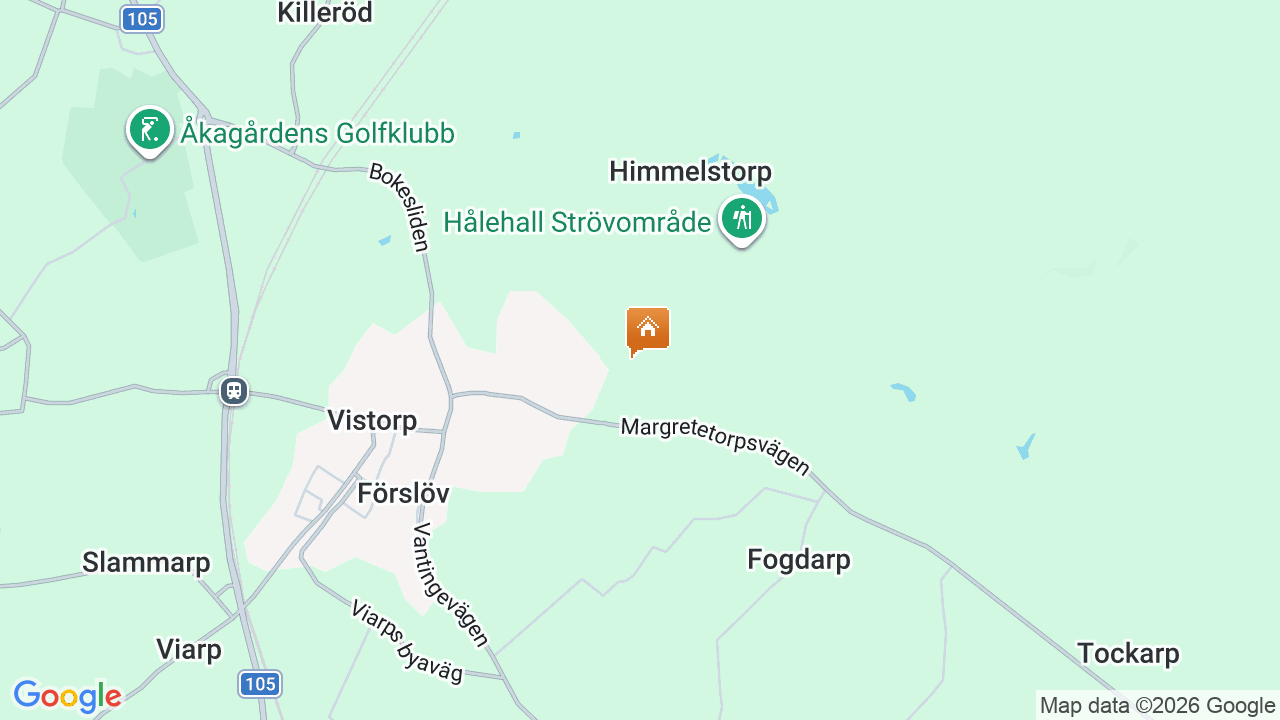
Task: Click the Killeröd place label
Action: click(x=325, y=12)
